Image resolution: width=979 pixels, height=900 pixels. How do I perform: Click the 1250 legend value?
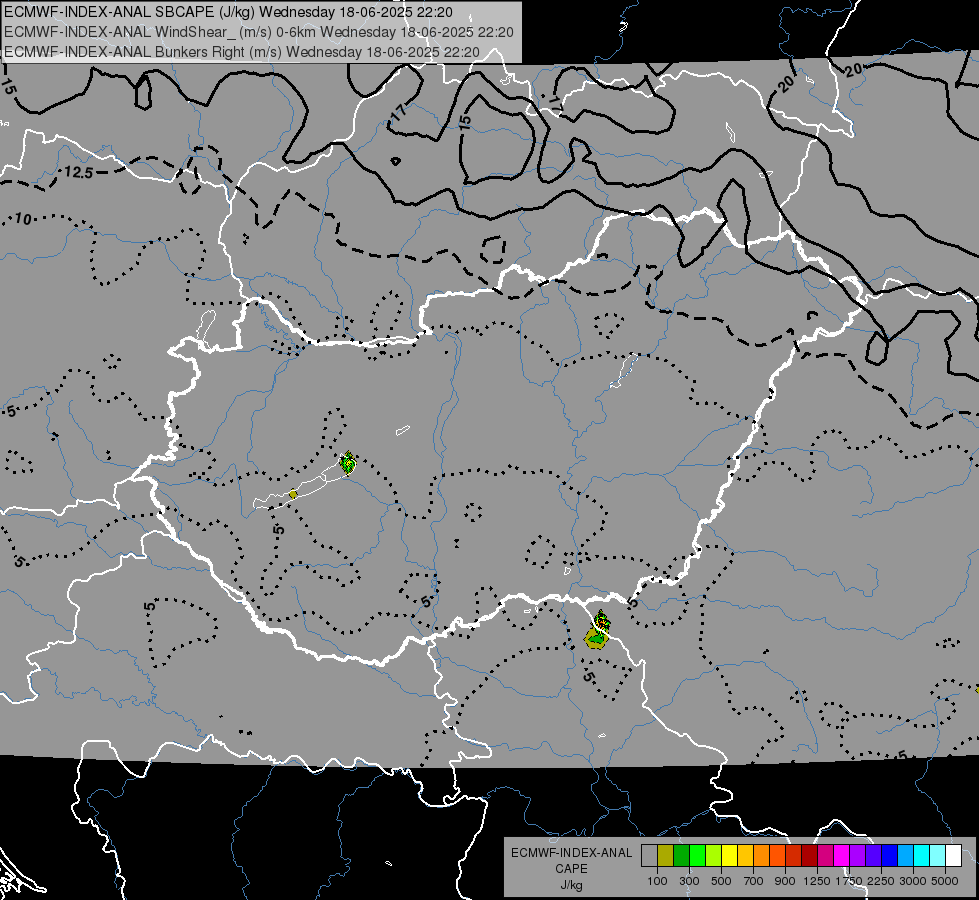tap(817, 881)
